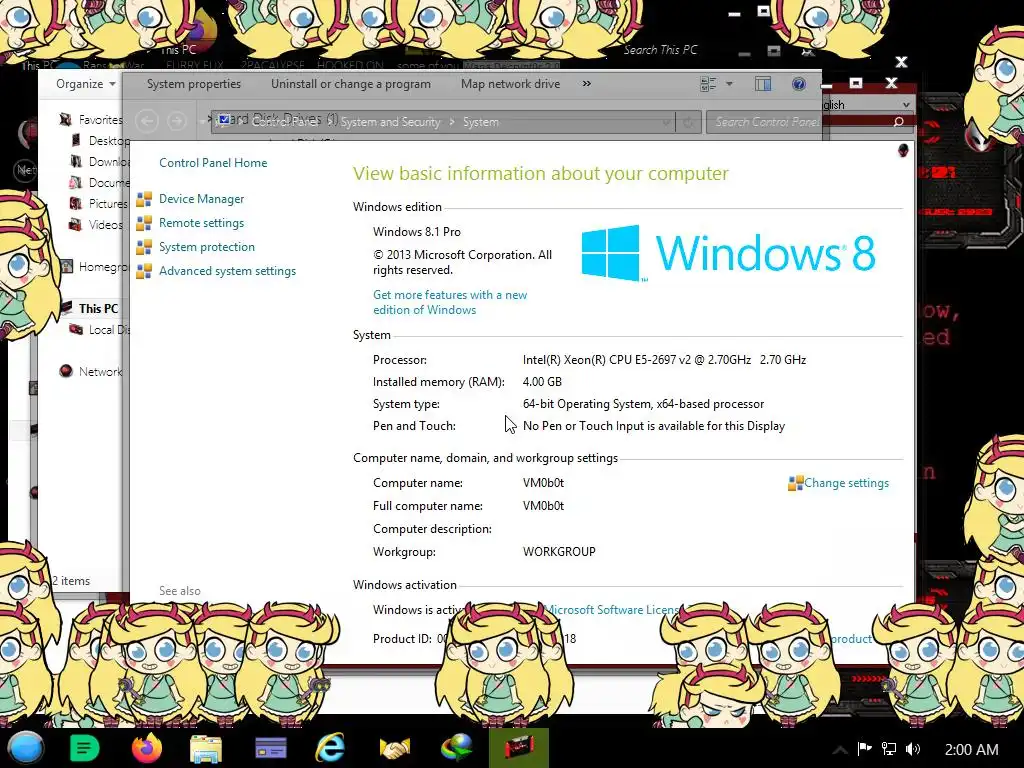
Task: Open Internet Download Manager on taskbar
Action: point(456,748)
